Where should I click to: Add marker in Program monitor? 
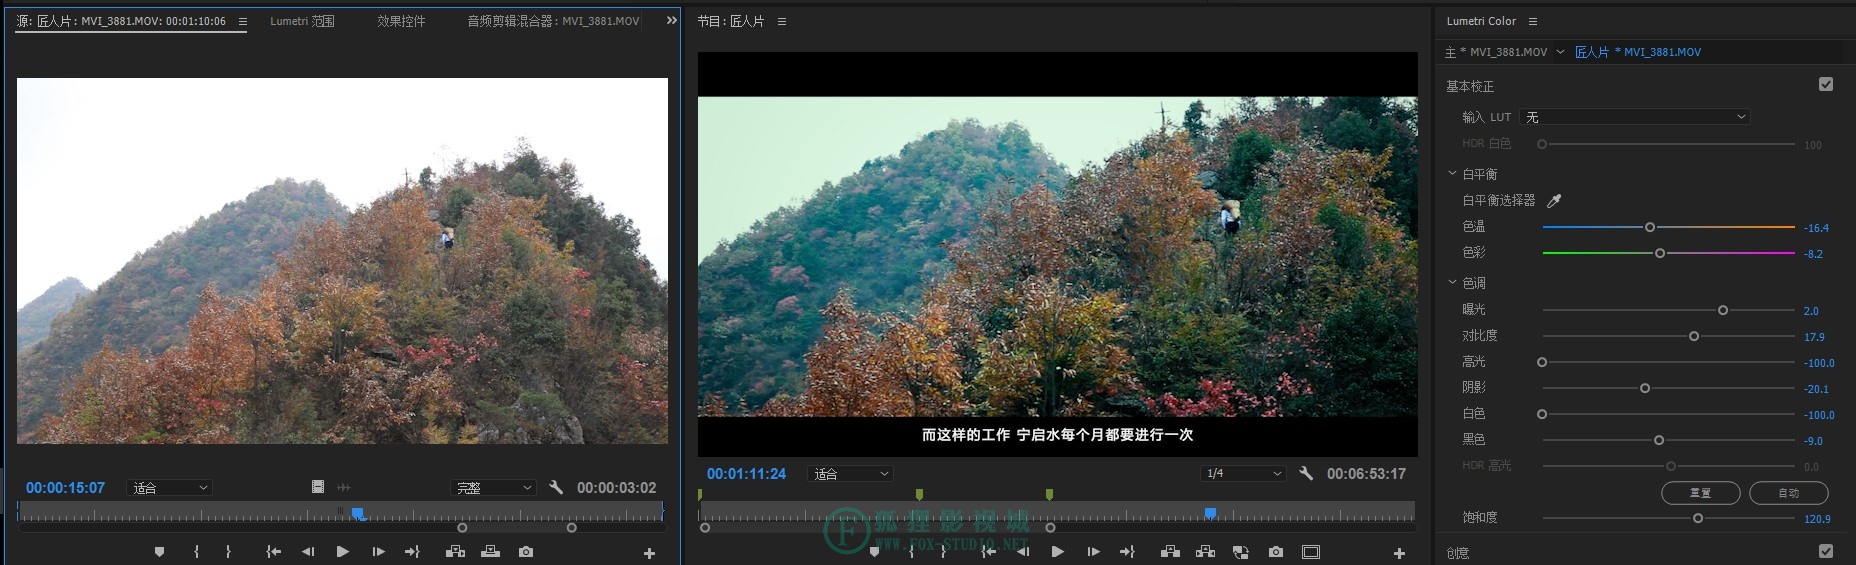point(874,552)
